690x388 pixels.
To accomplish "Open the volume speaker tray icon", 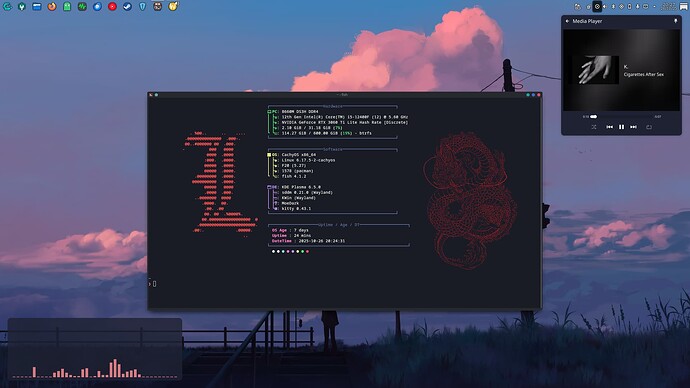I will tap(605, 7).
